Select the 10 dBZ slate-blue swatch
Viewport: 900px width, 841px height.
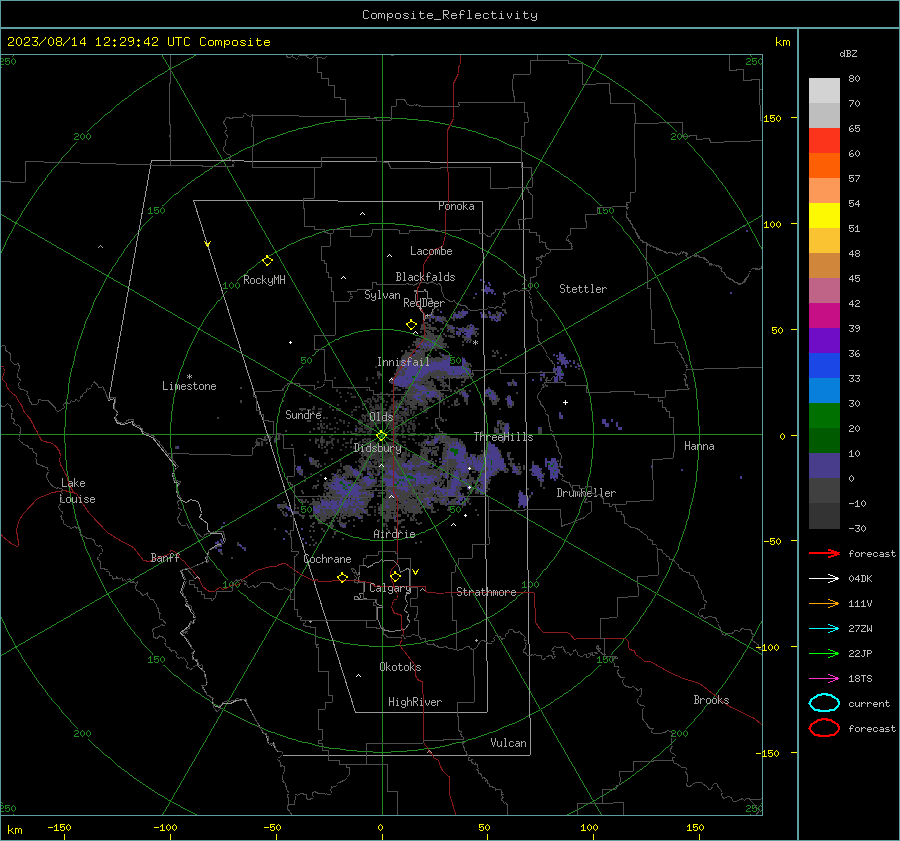click(824, 466)
